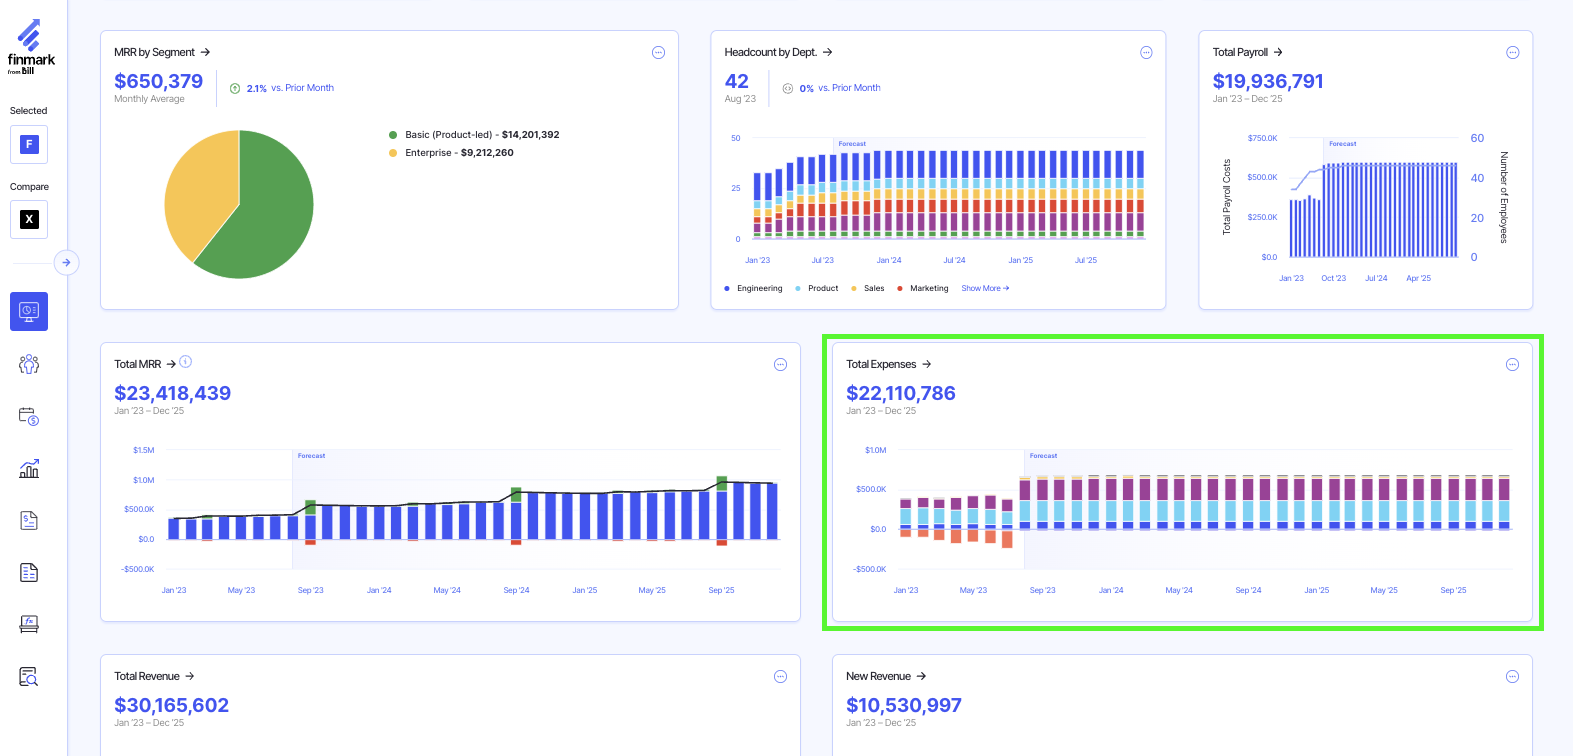This screenshot has width=1573, height=756.
Task: Click the calendar with dollar sidebar icon
Action: 29,416
